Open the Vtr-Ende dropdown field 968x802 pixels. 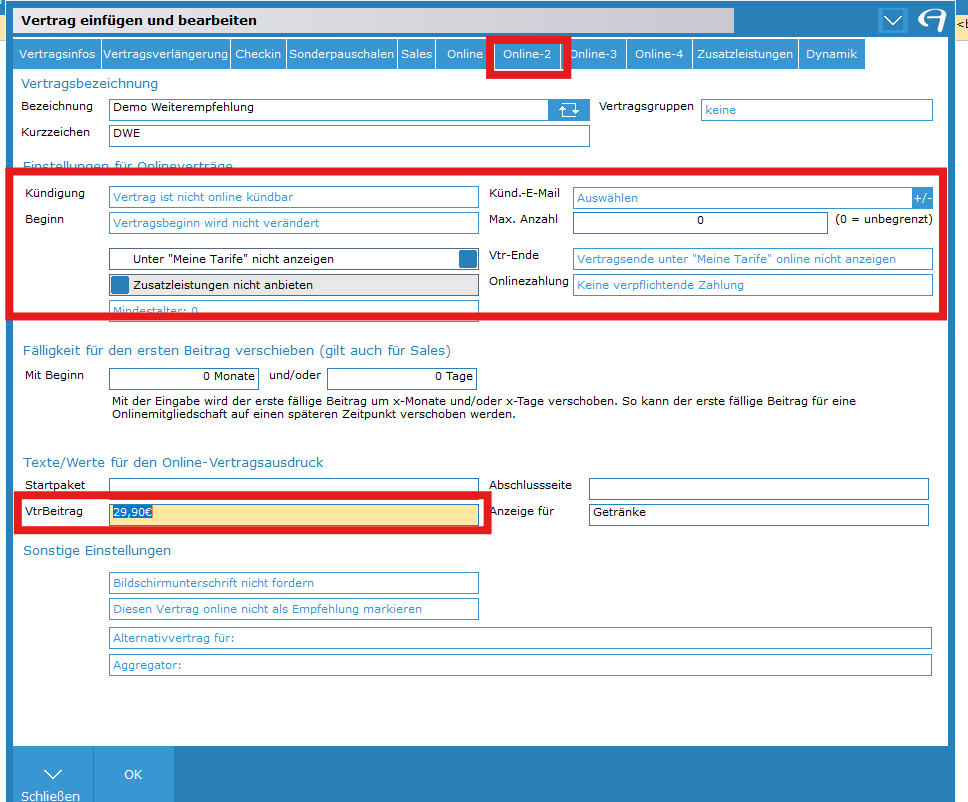752,259
